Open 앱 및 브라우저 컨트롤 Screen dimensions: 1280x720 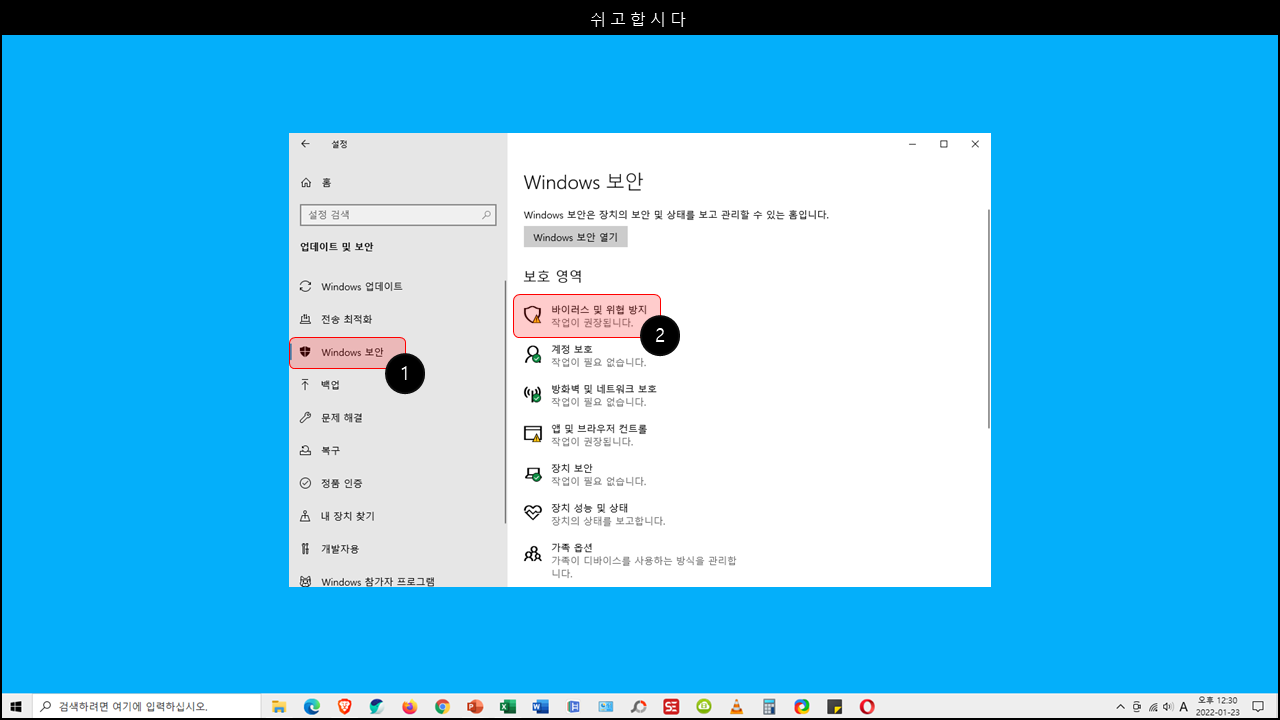[586, 435]
